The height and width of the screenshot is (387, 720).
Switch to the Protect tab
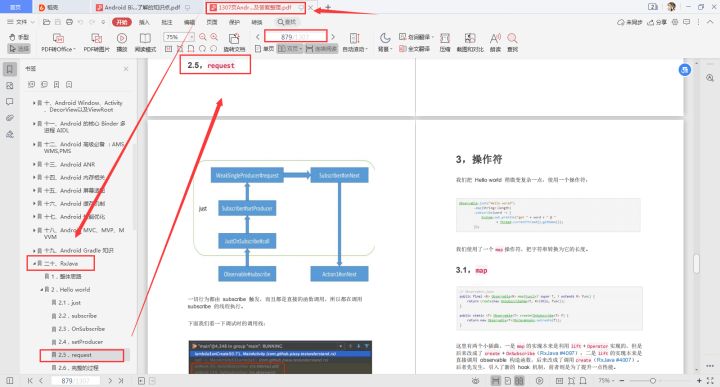[x=234, y=22]
